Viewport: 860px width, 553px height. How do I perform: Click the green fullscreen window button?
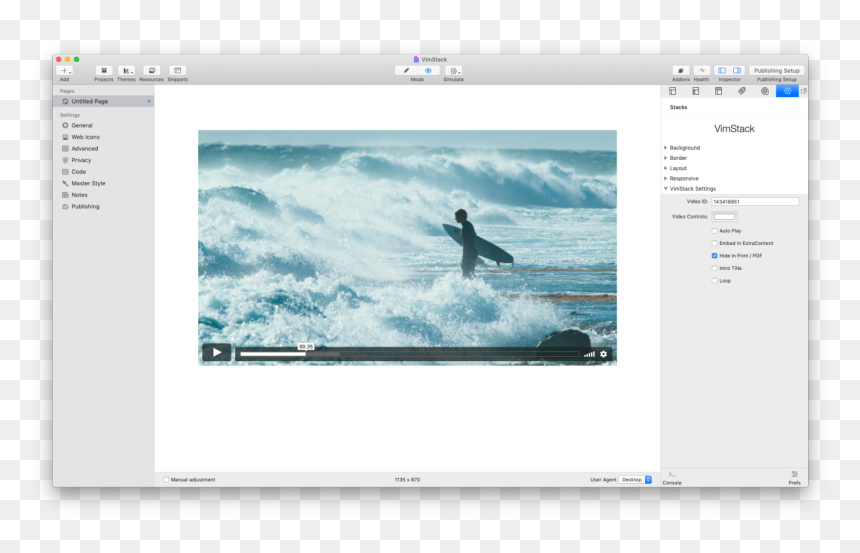[77, 59]
